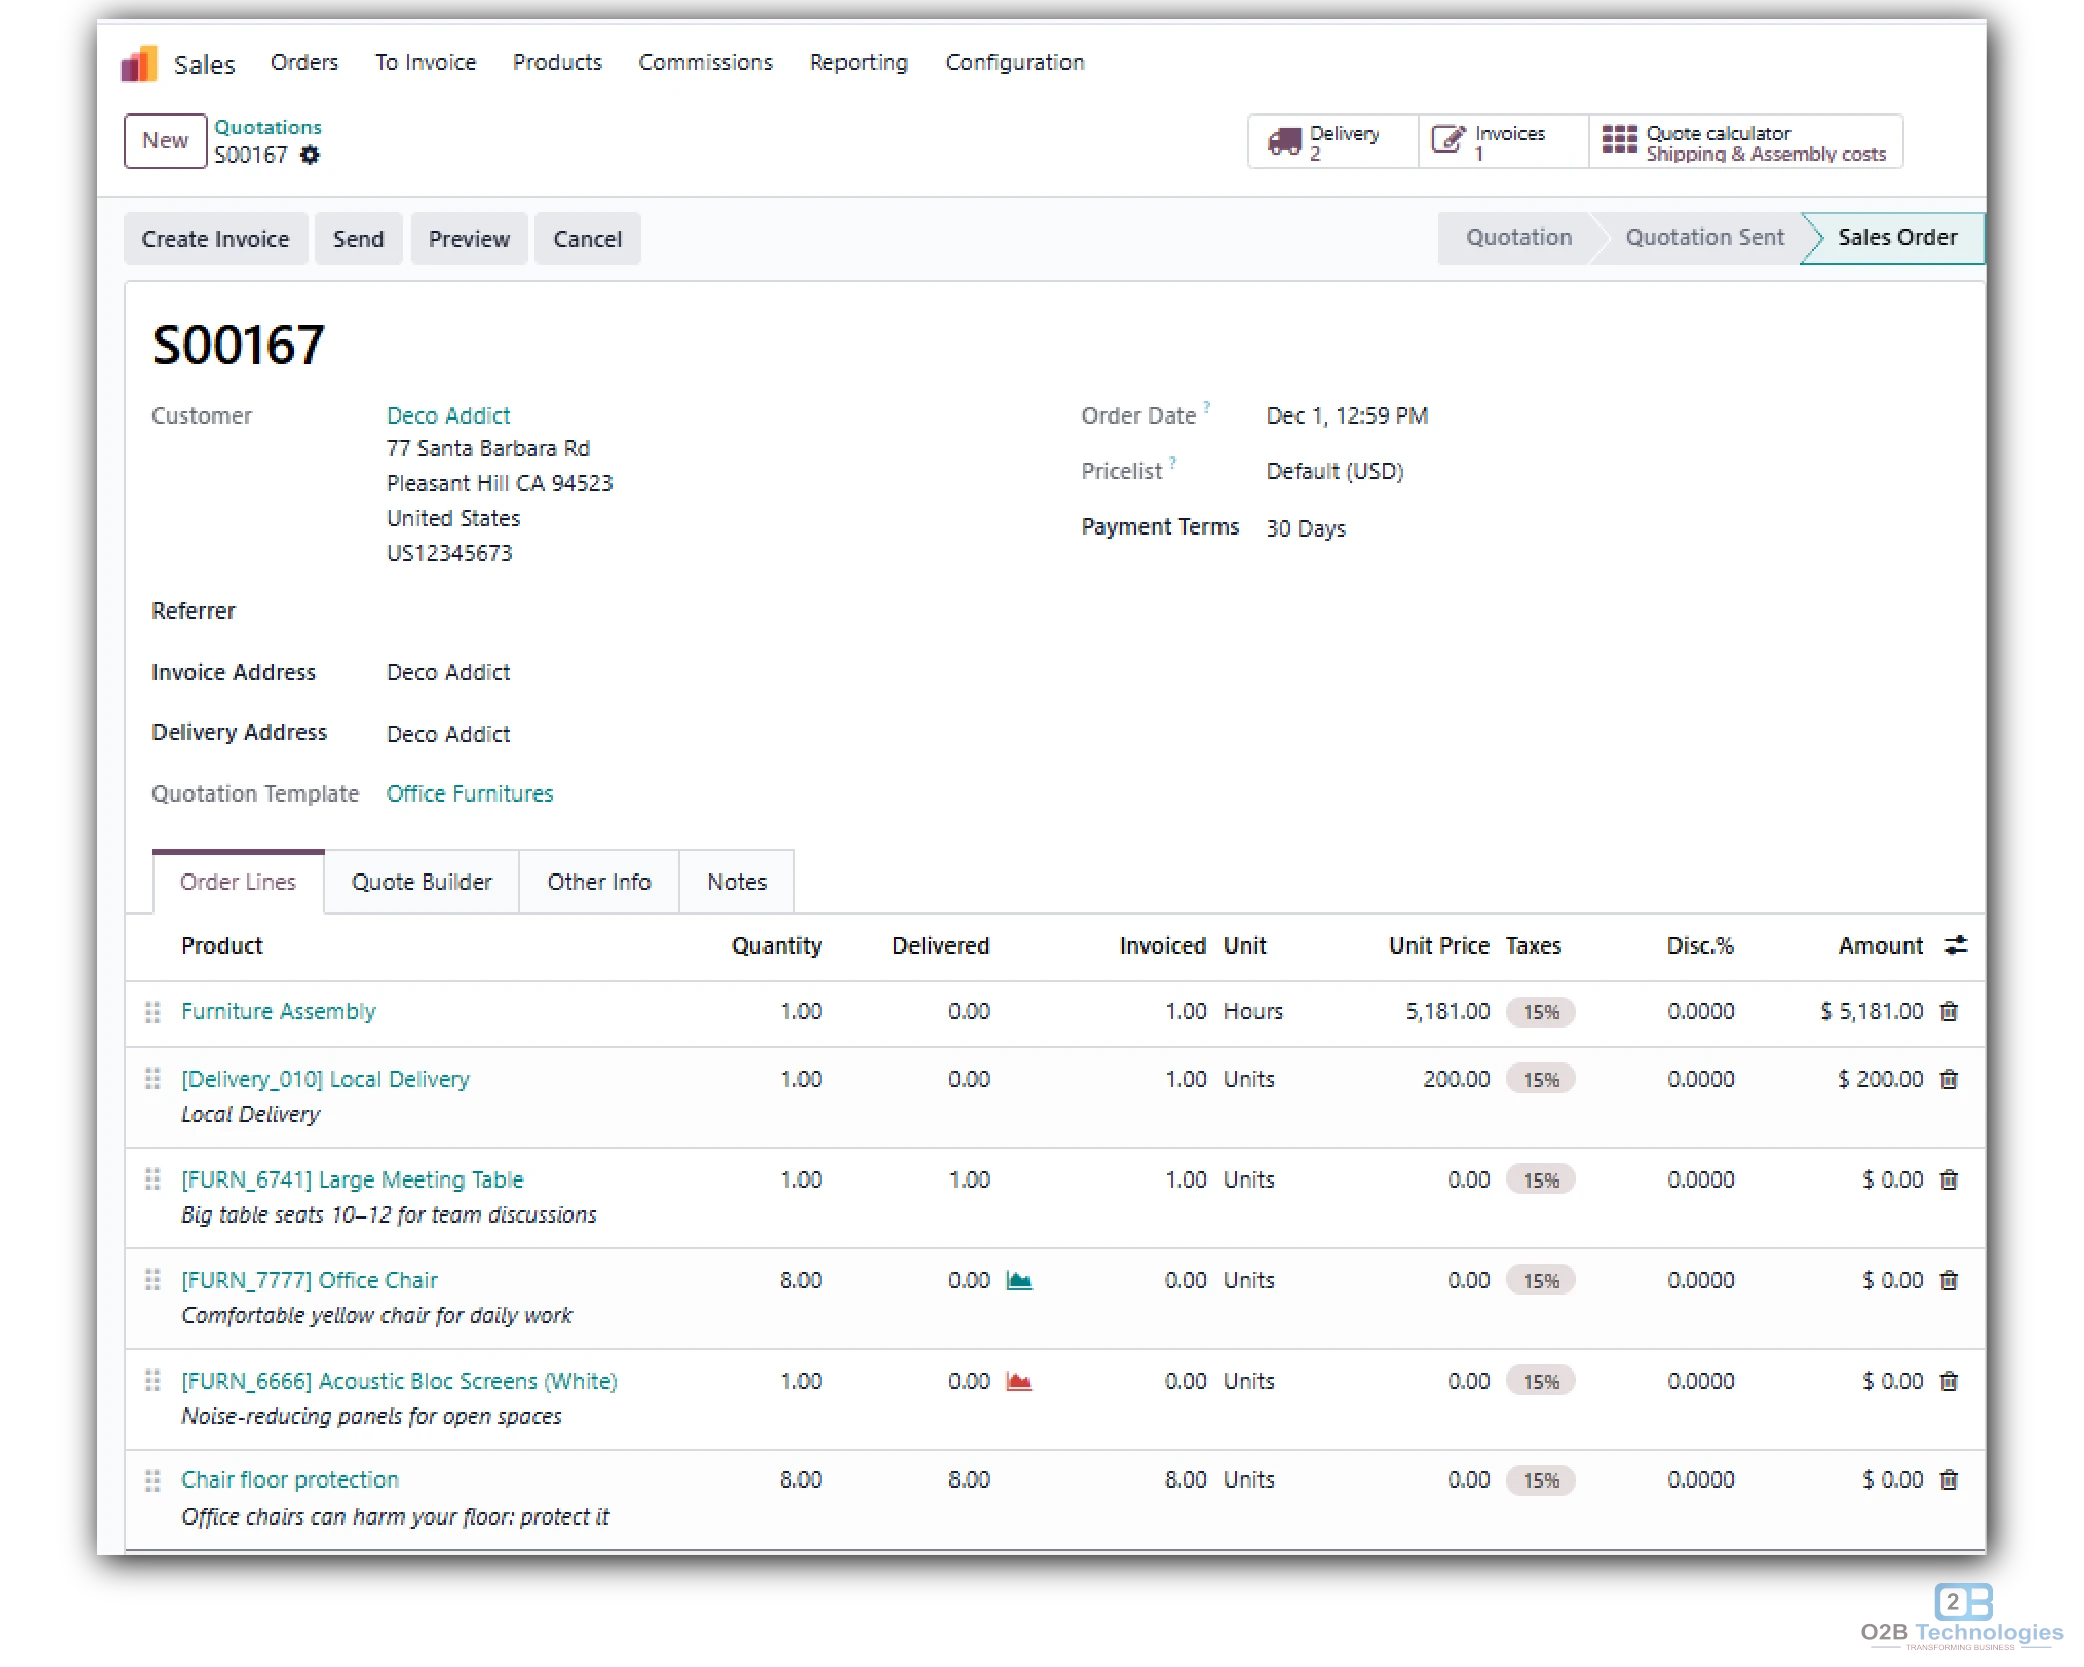Grab the drag handle on Local Delivery line

tap(153, 1079)
